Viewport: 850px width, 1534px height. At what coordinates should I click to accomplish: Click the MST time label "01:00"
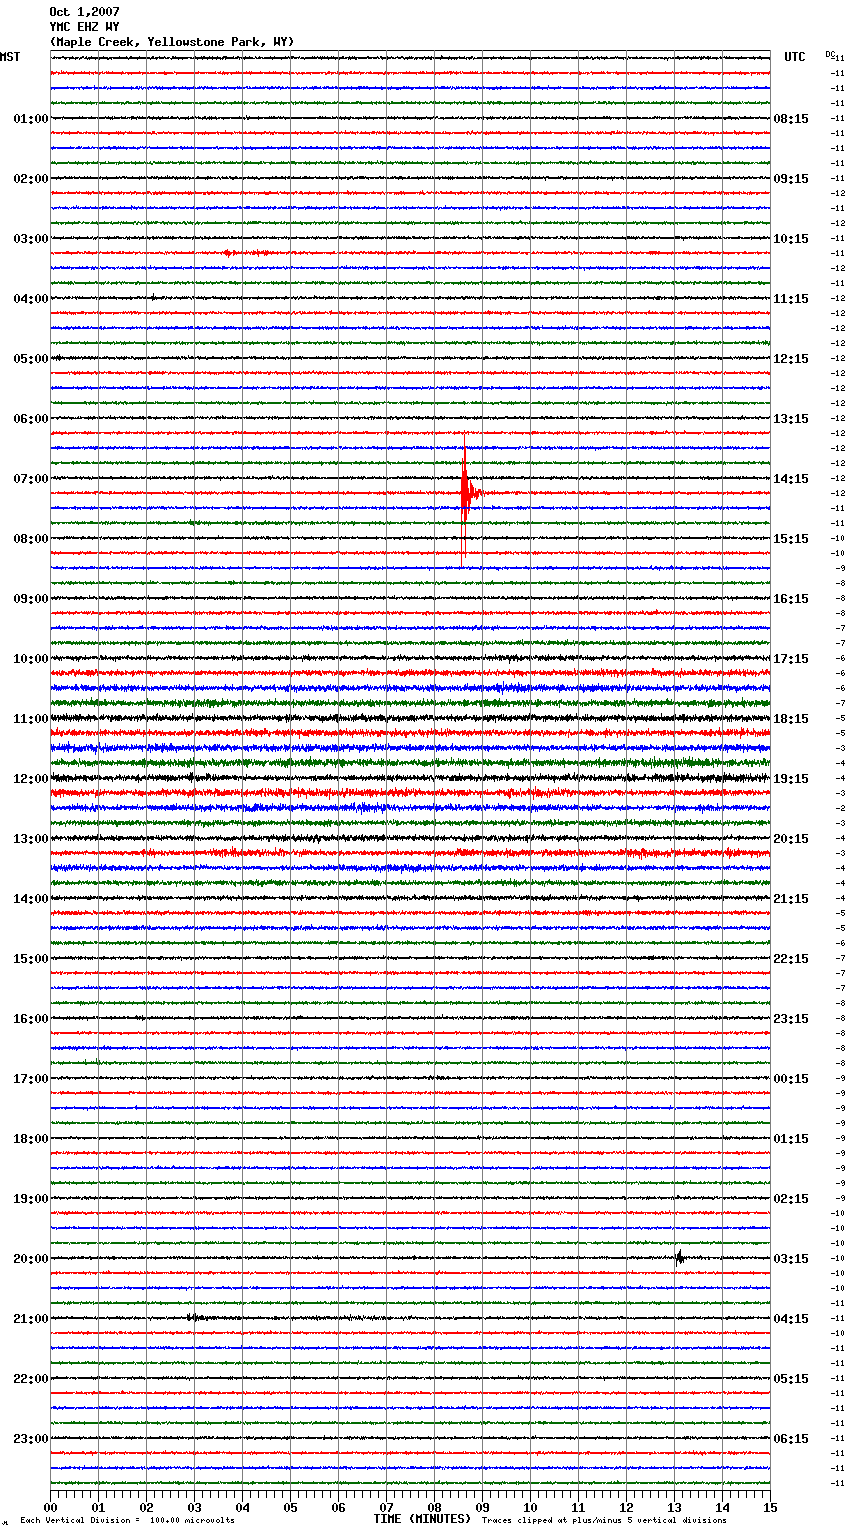tap(31, 119)
